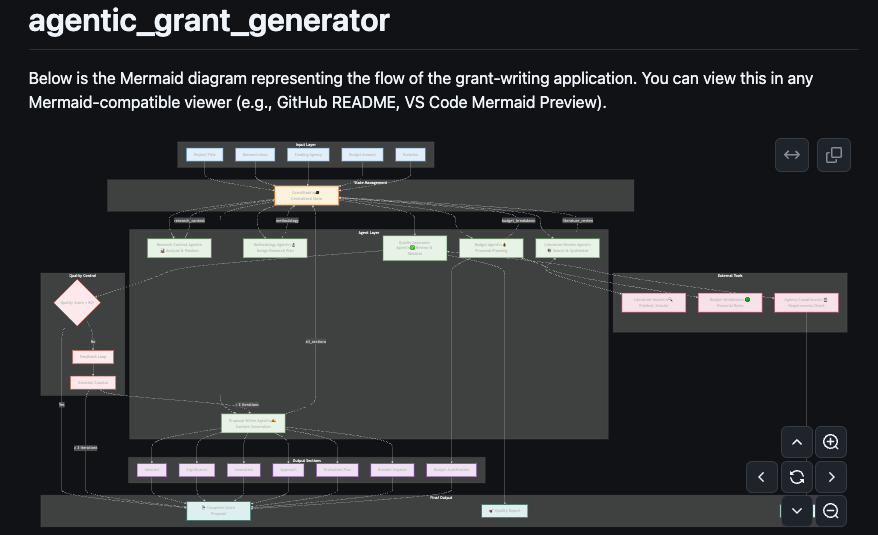Viewport: 878px width, 535px height.
Task: Select the Budget Amount input node
Action: pyautogui.click(x=362, y=155)
